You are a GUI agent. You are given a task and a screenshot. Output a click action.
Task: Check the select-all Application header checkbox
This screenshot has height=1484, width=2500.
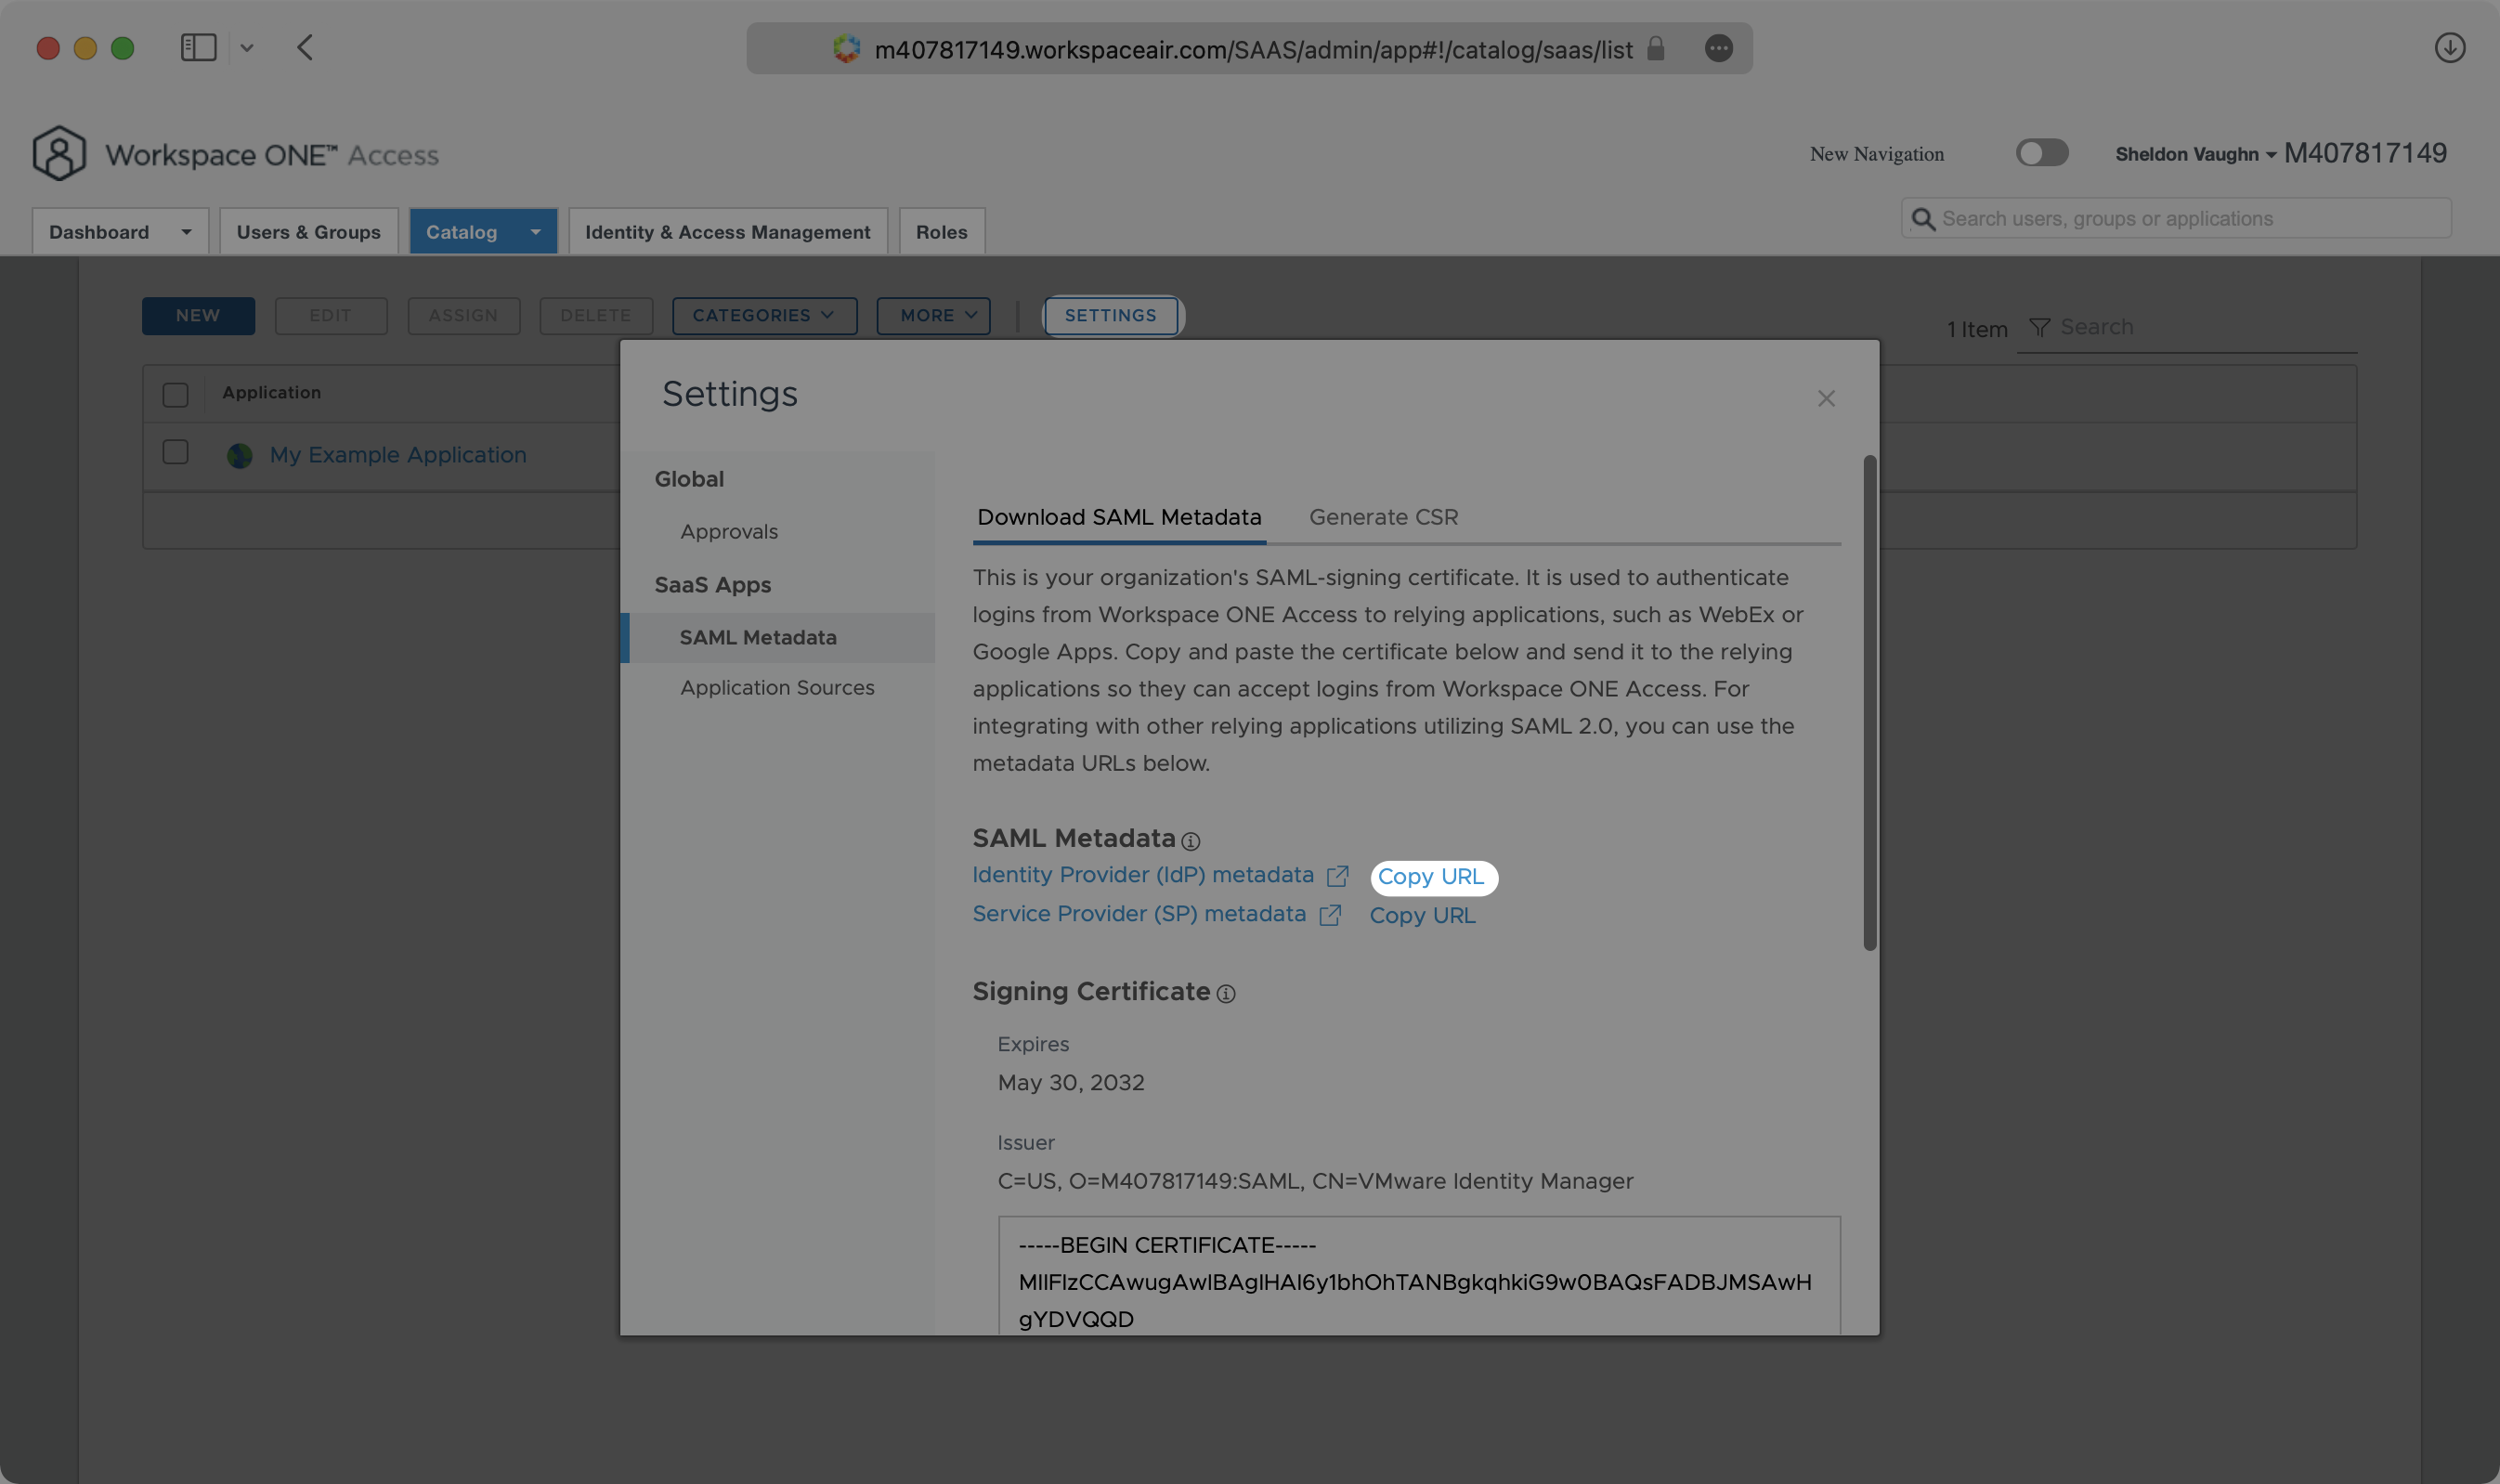(x=175, y=395)
